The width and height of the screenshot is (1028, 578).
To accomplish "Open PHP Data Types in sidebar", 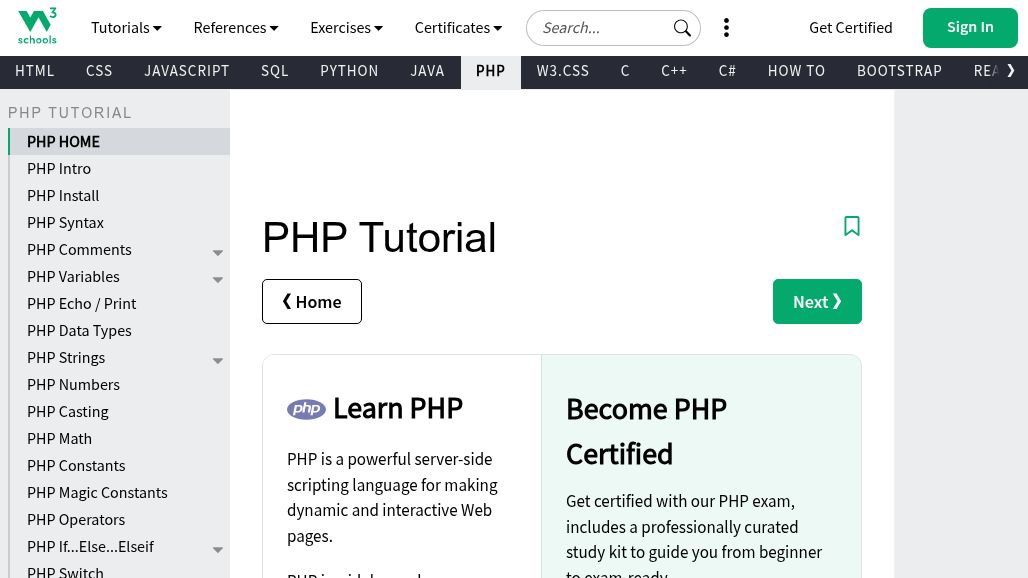I will coord(119,330).
